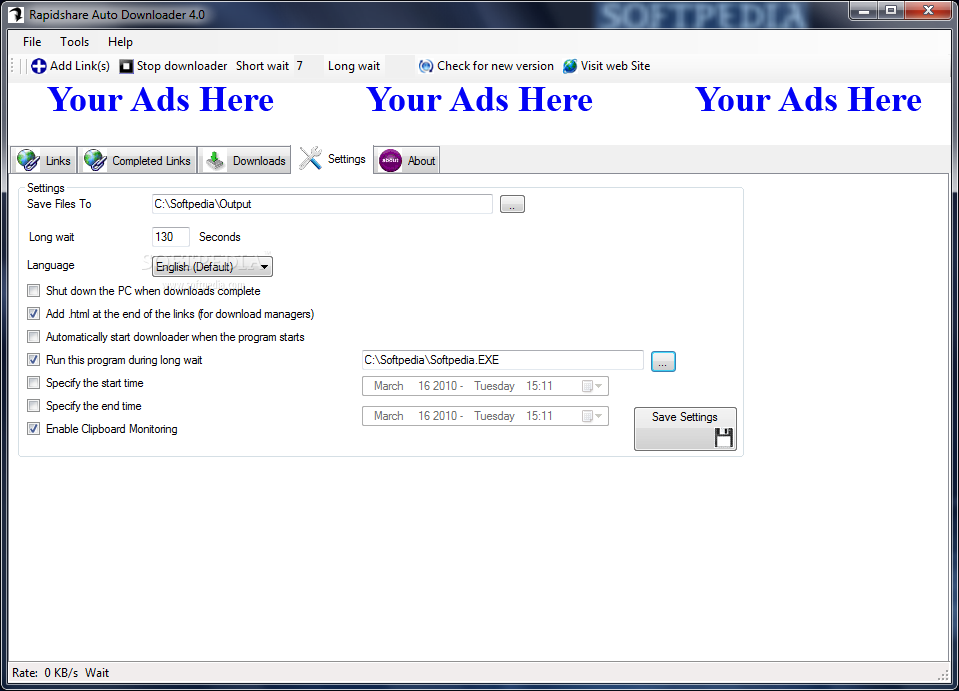
Task: Click the Settings tab wrench icon
Action: point(311,158)
